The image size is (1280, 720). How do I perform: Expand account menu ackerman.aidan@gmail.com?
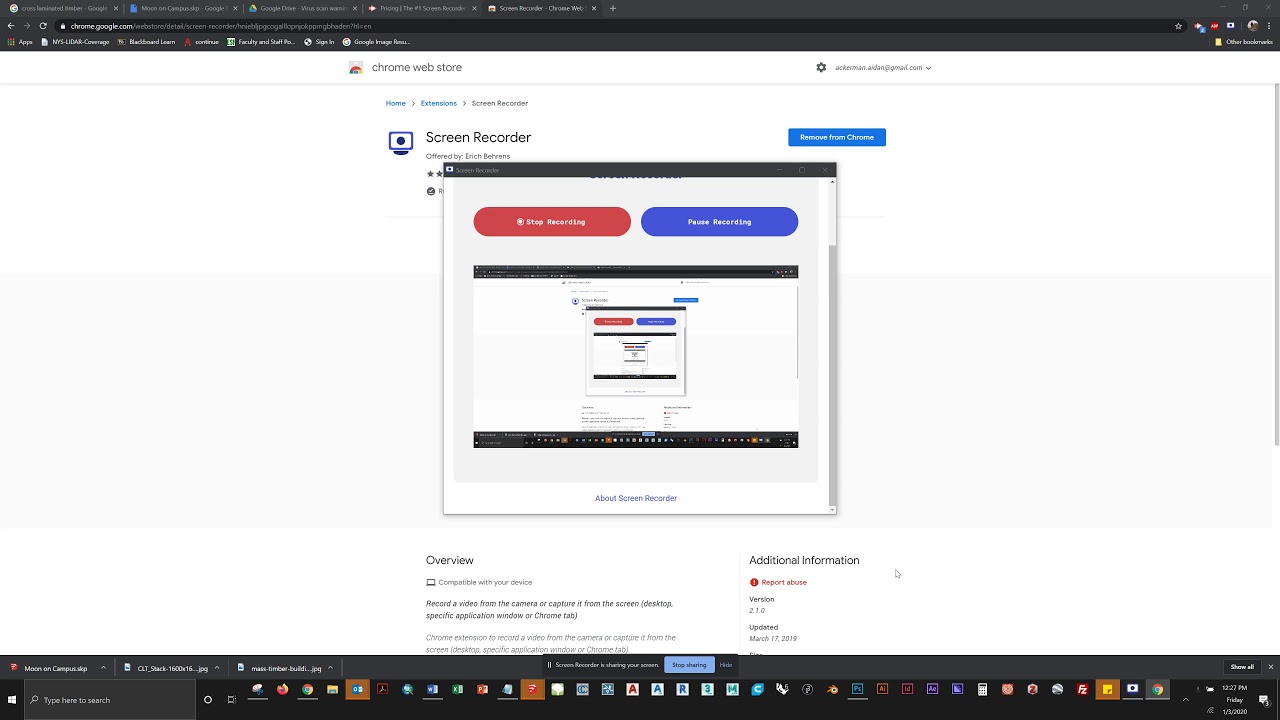(x=883, y=67)
